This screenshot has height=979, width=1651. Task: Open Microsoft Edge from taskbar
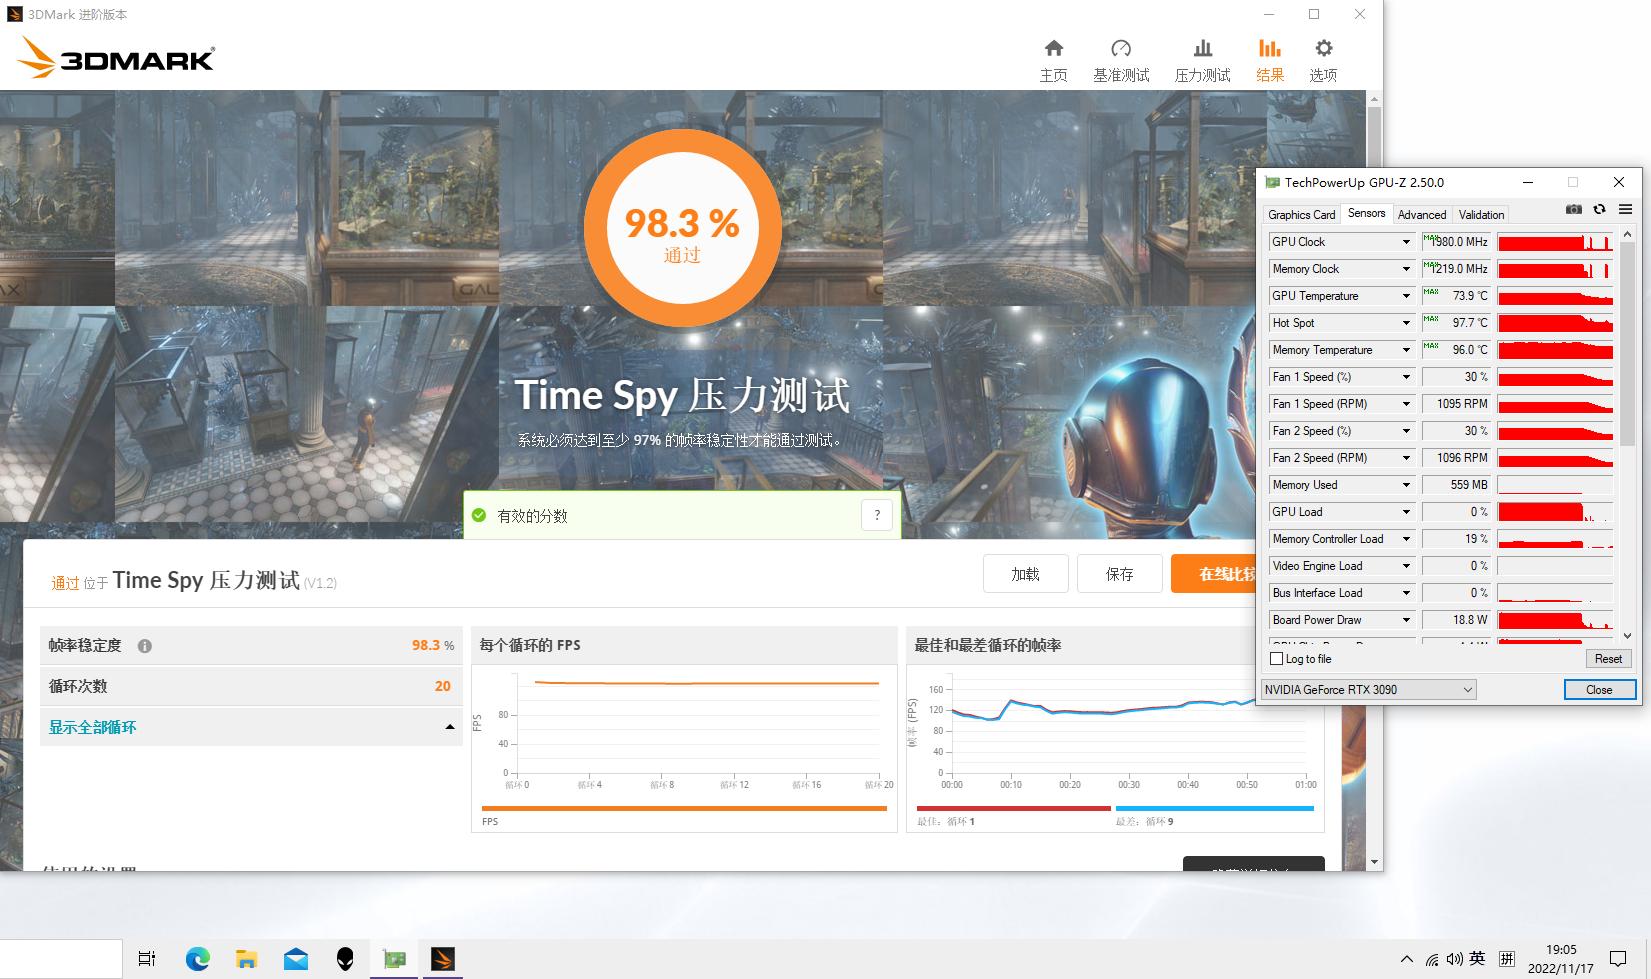[x=198, y=959]
